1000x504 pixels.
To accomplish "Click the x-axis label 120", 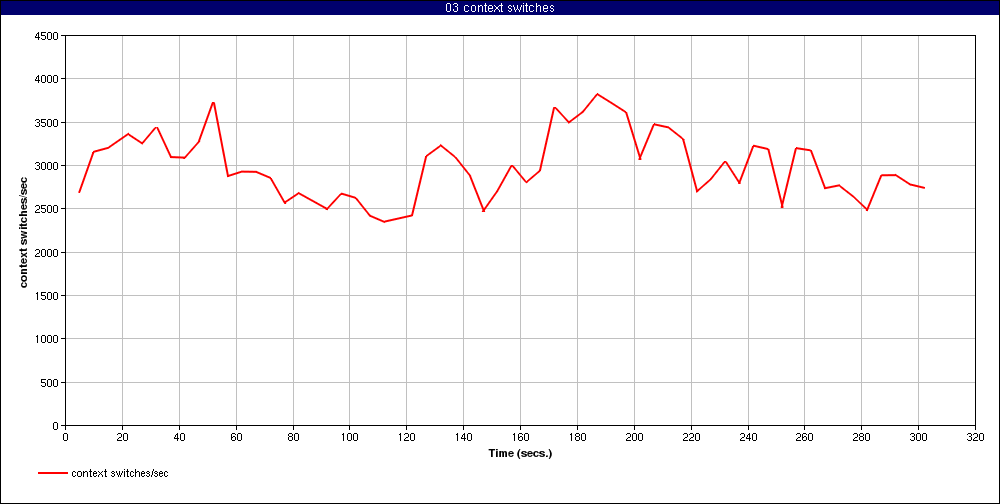I will point(406,437).
